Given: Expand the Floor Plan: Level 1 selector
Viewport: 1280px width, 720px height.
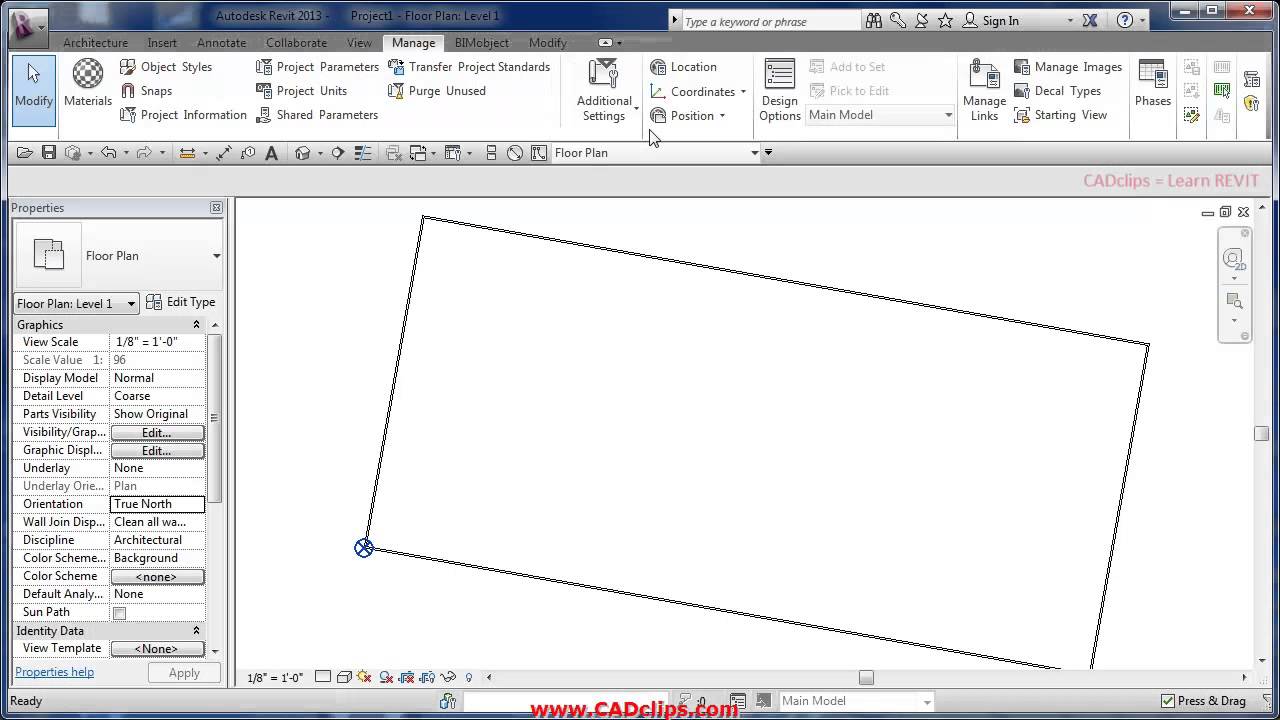Looking at the screenshot, I should pyautogui.click(x=132, y=303).
